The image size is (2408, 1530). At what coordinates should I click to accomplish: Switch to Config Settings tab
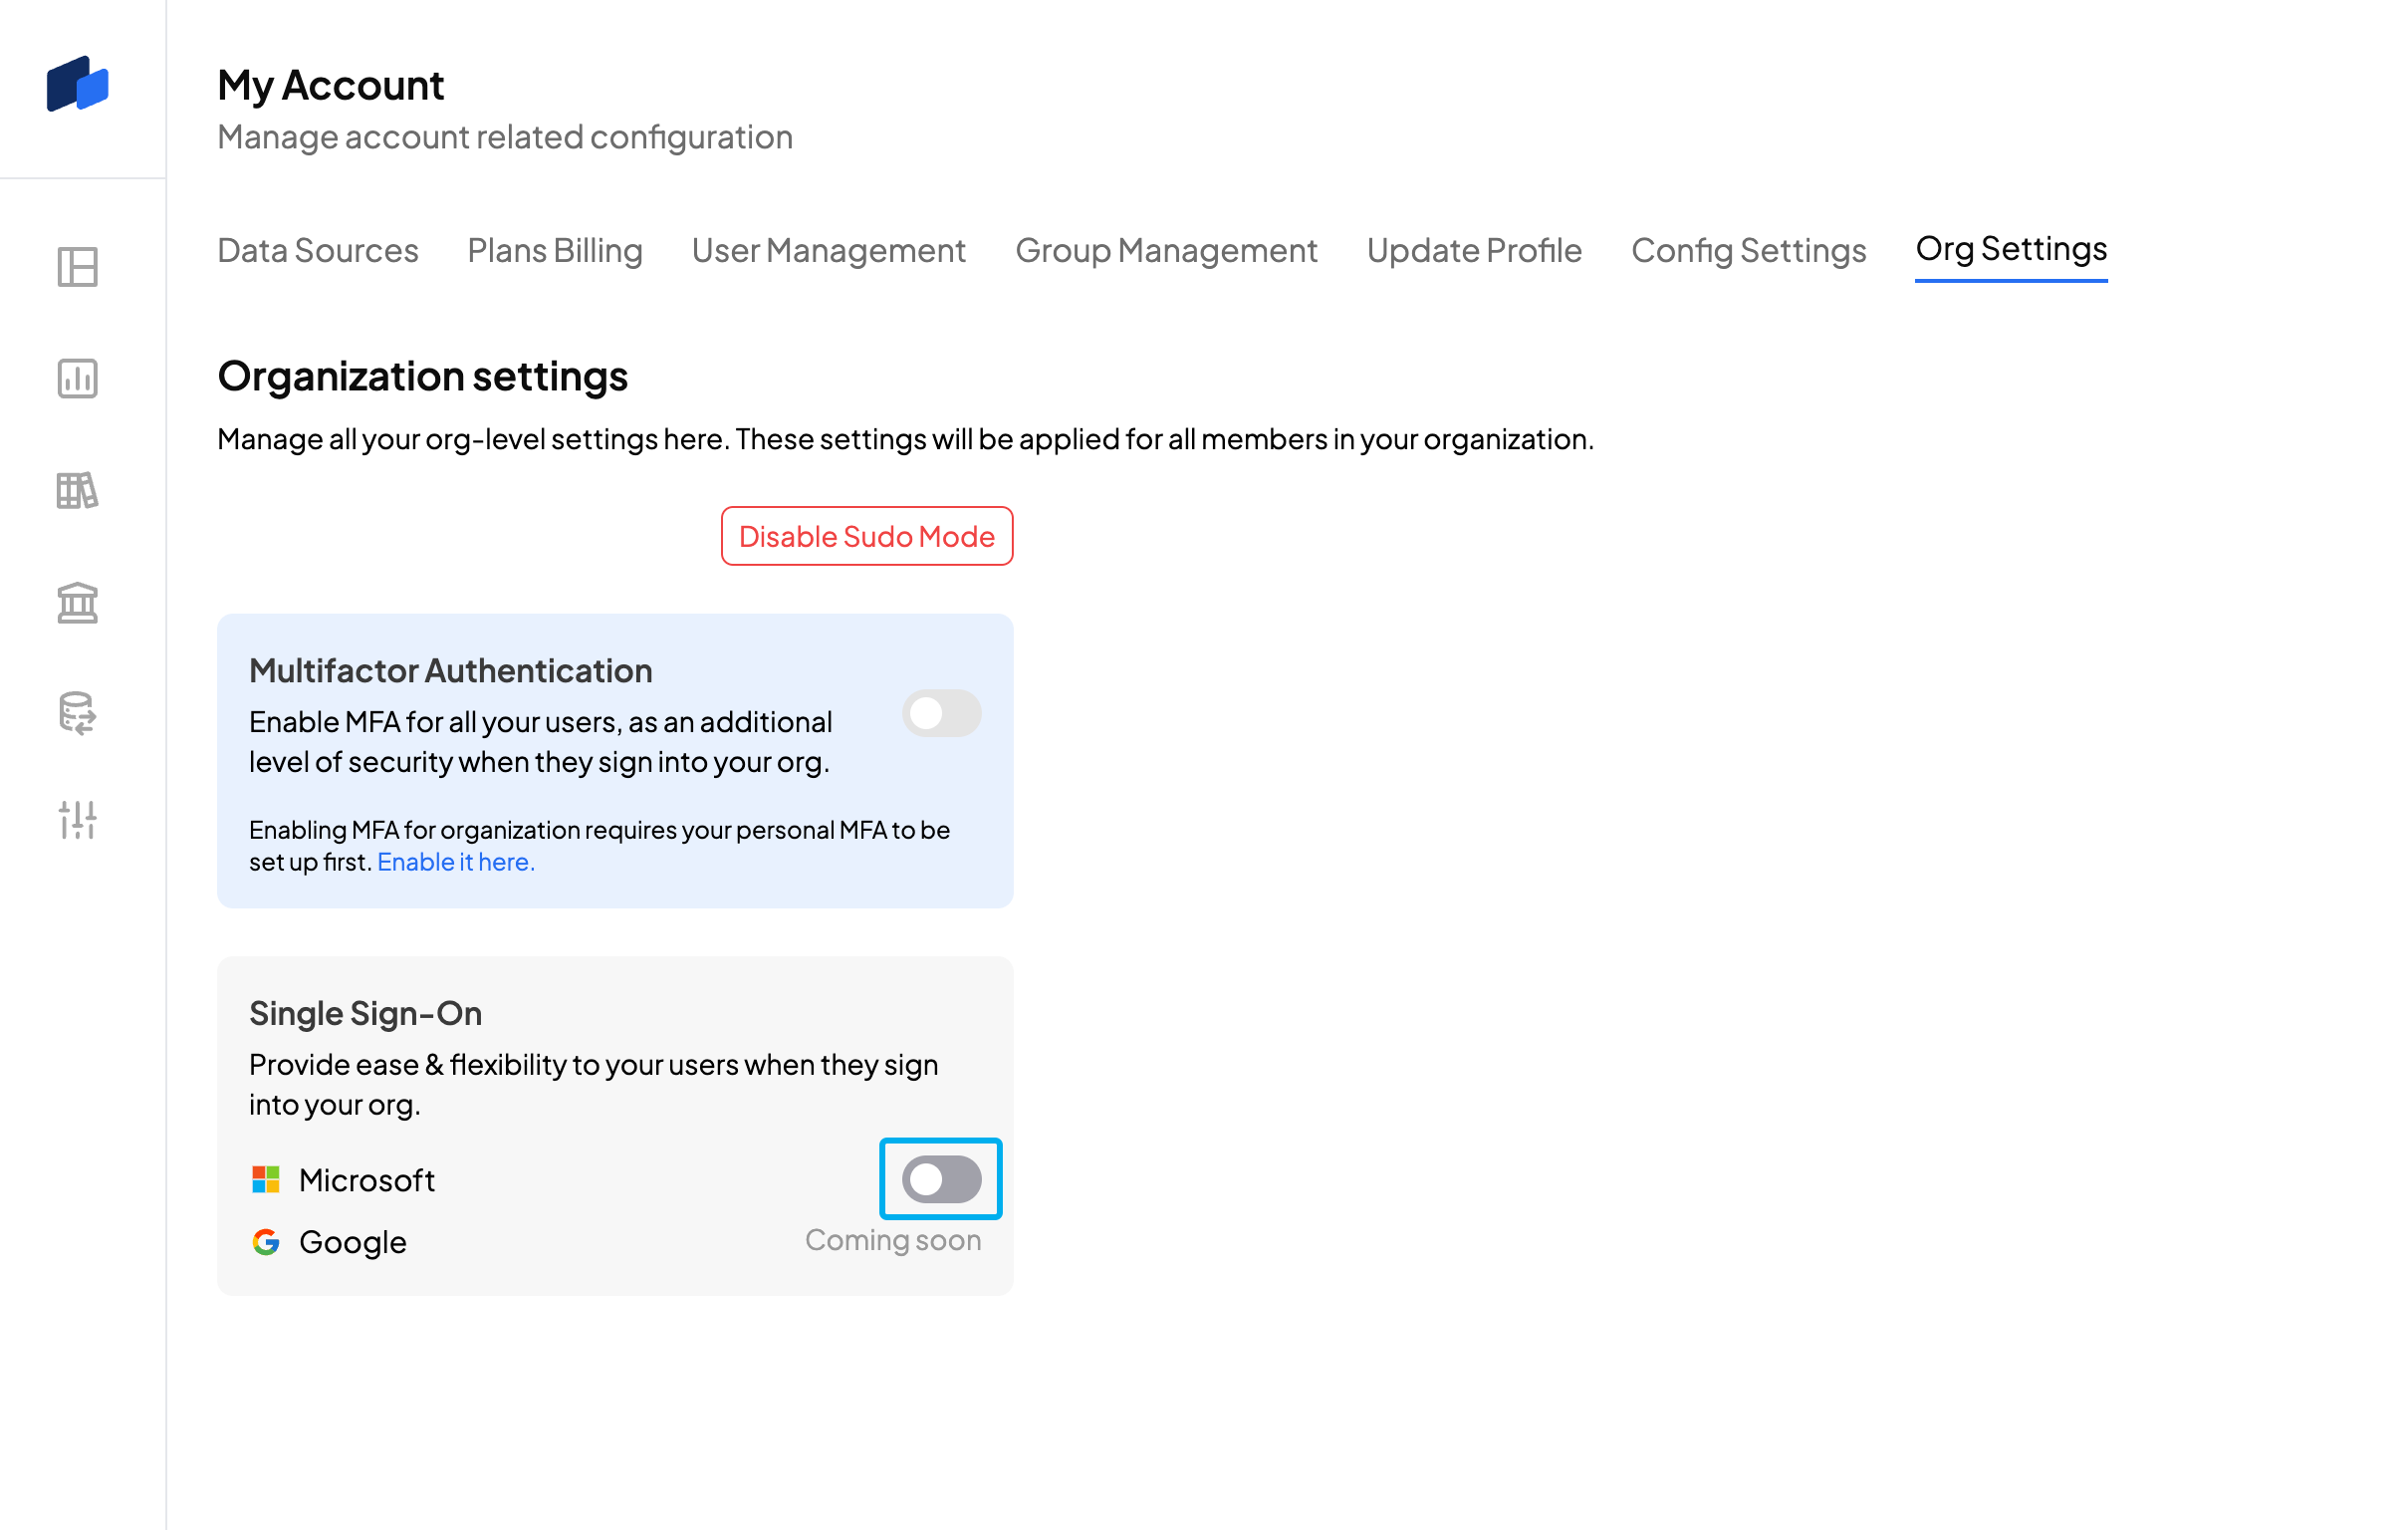tap(1748, 250)
